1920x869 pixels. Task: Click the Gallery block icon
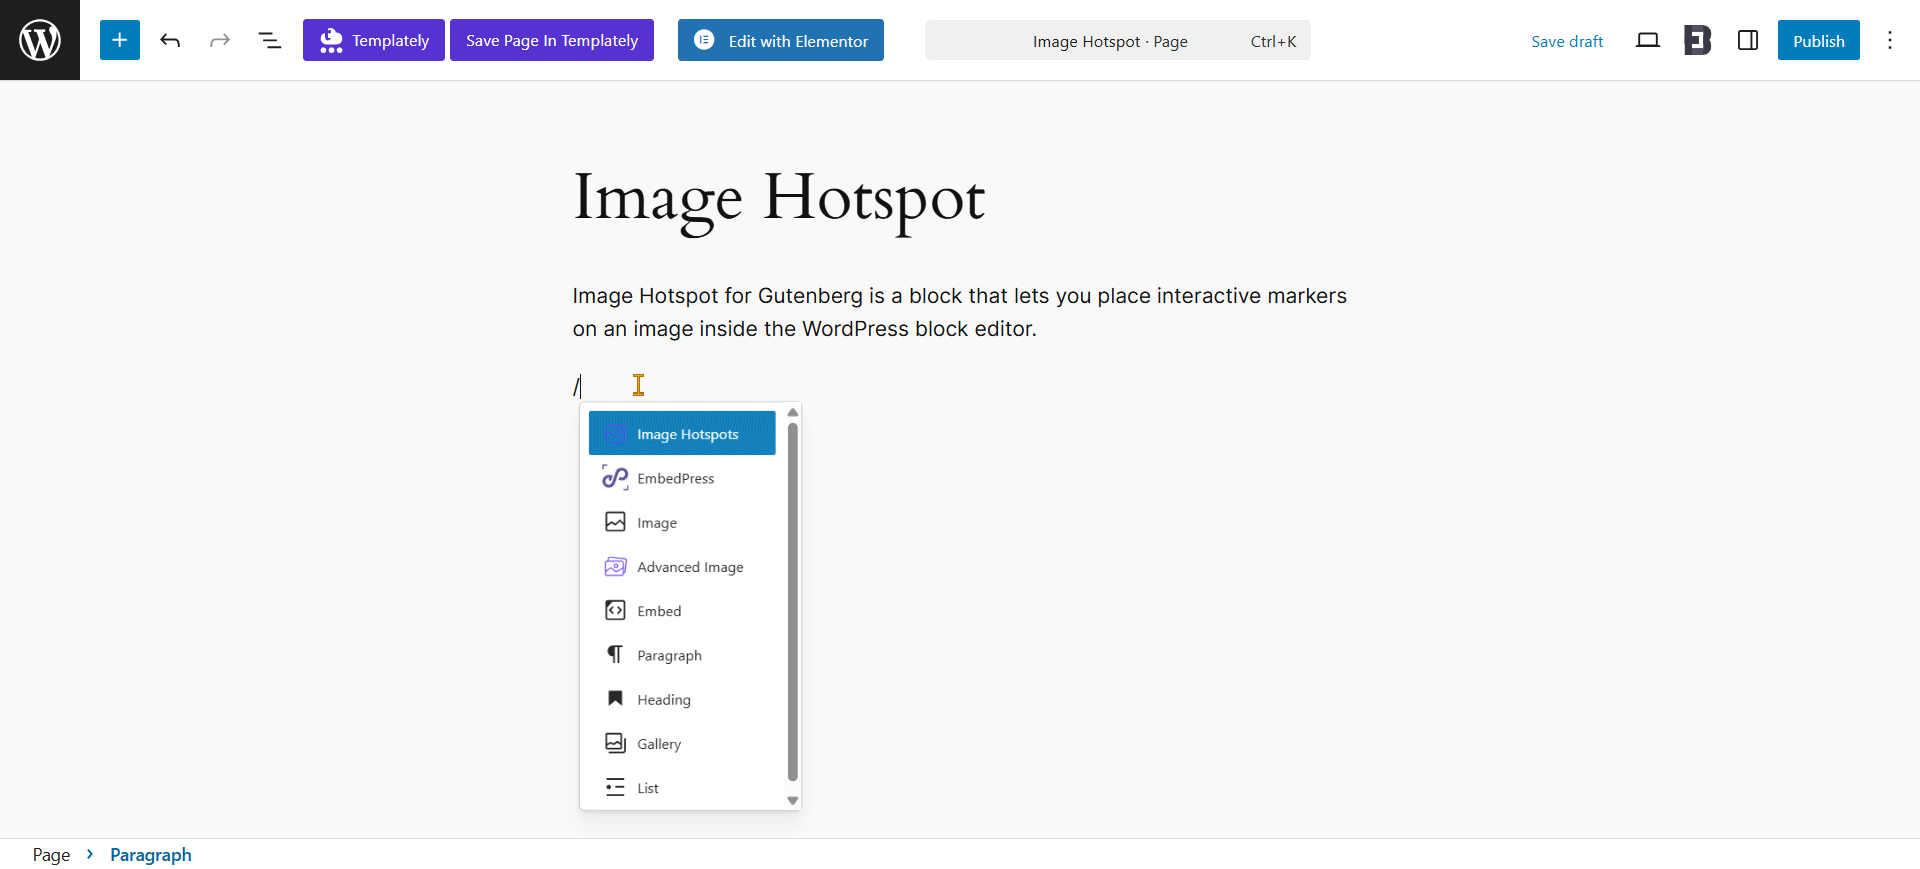pyautogui.click(x=615, y=743)
